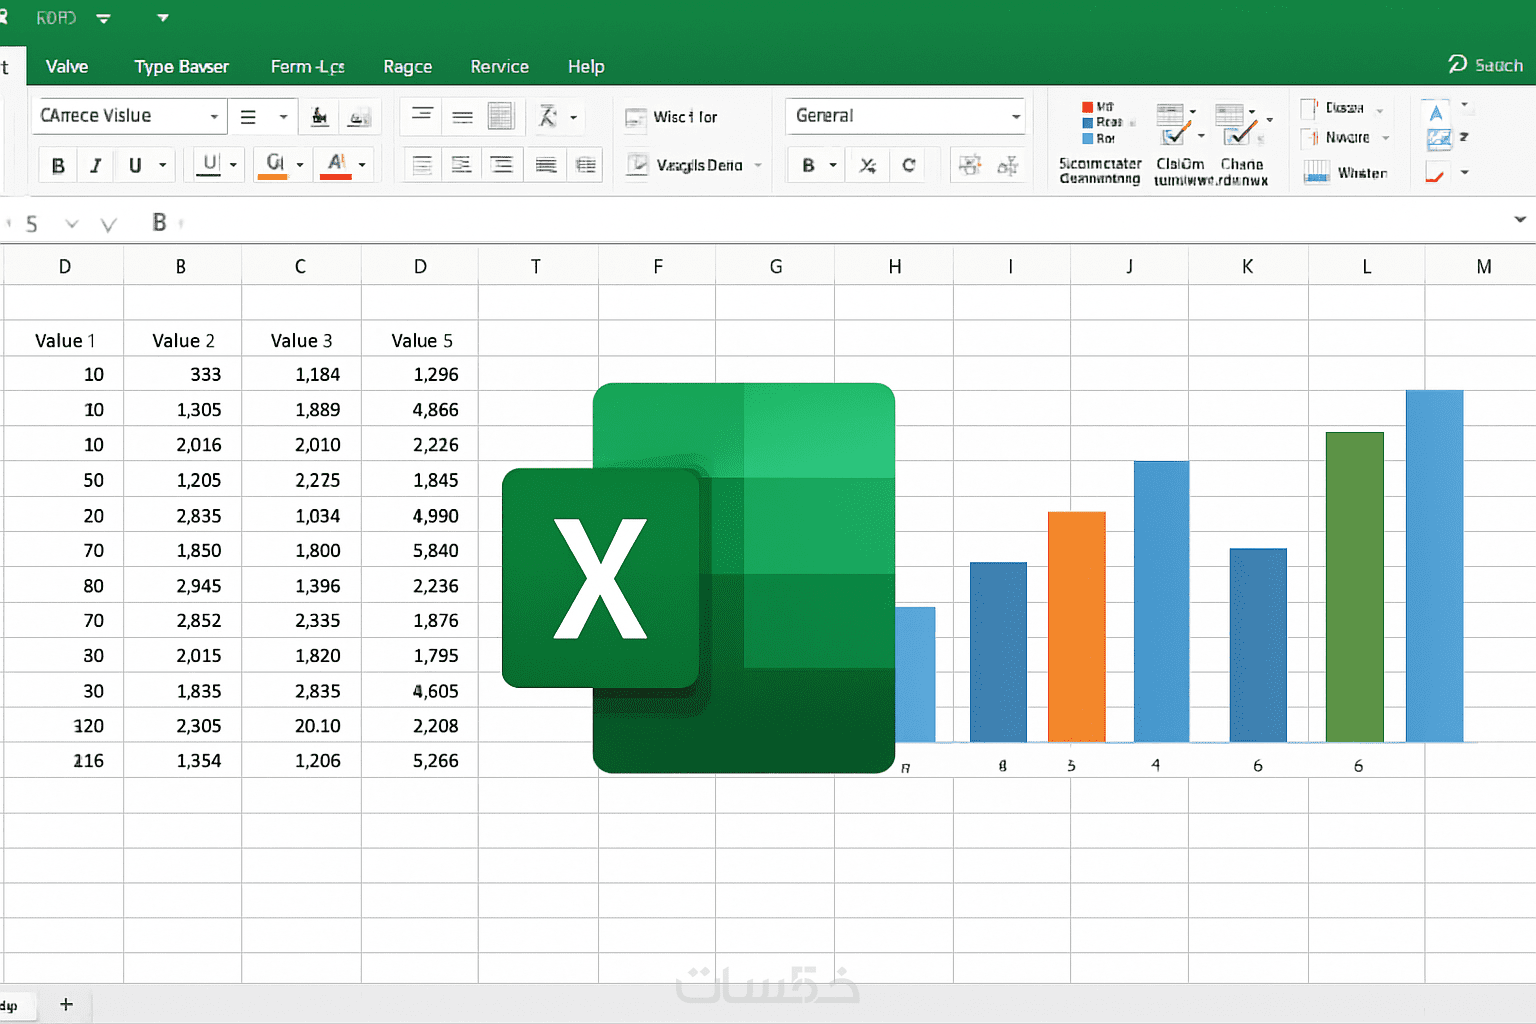The height and width of the screenshot is (1024, 1536).
Task: Align cell text to the left
Action: [423, 165]
